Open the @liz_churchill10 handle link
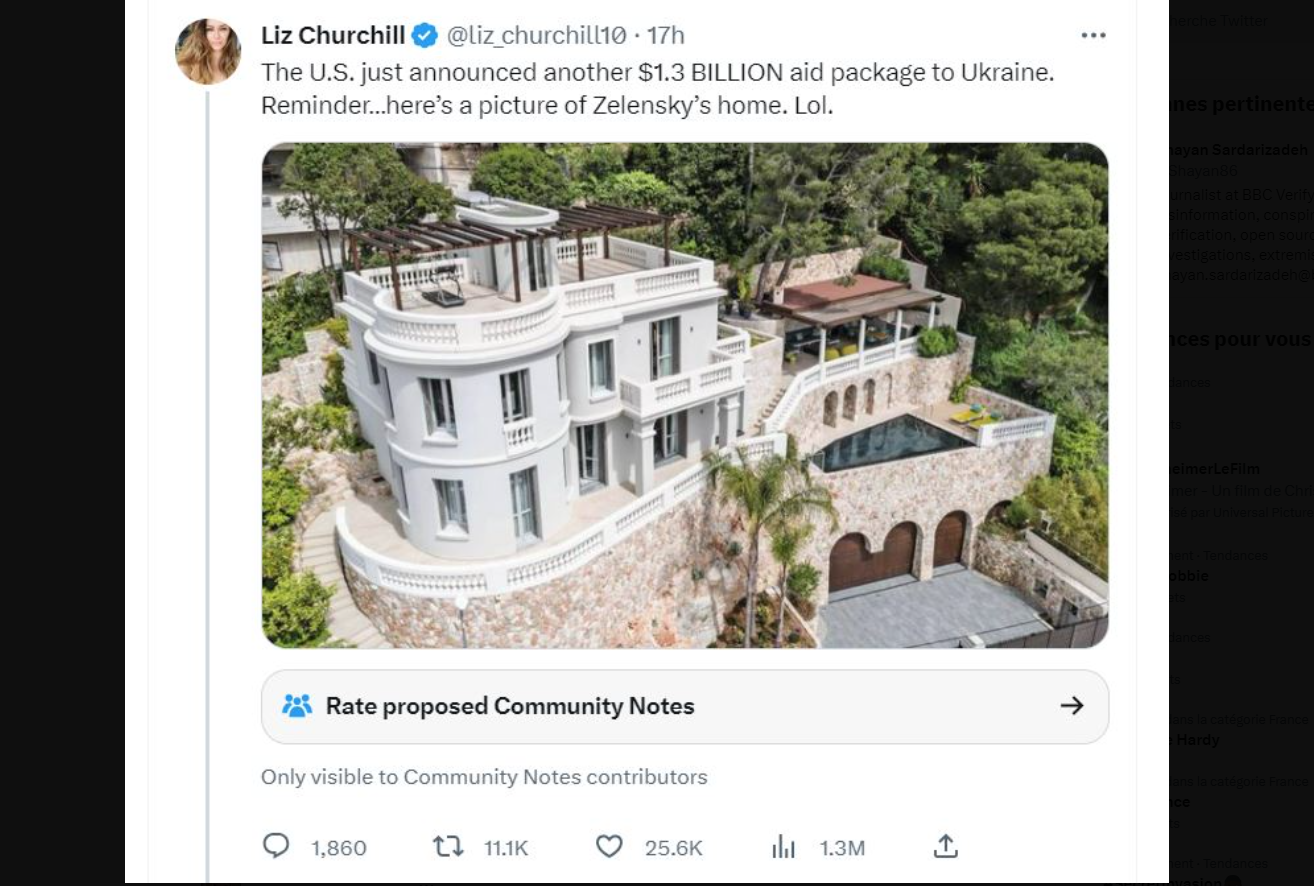Viewport: 1314px width, 886px height. [x=536, y=36]
